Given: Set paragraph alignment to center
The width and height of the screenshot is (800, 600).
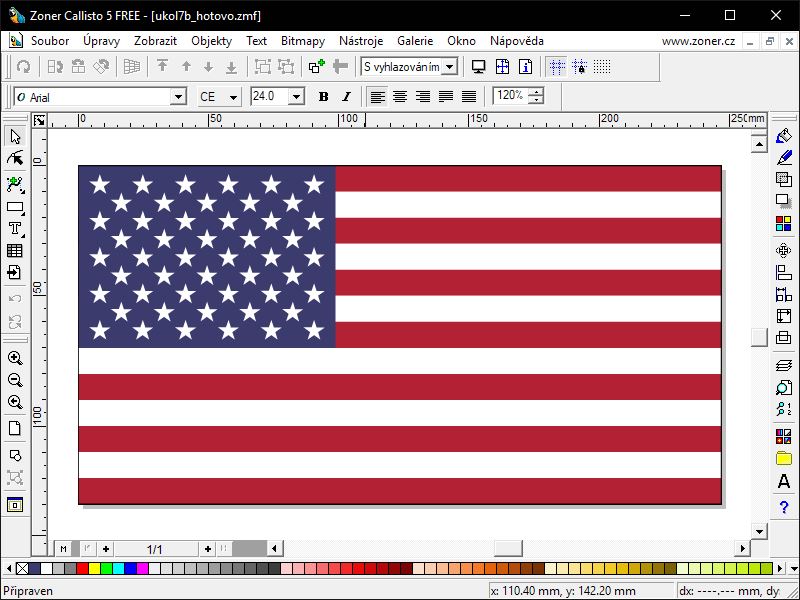Looking at the screenshot, I should tap(400, 96).
